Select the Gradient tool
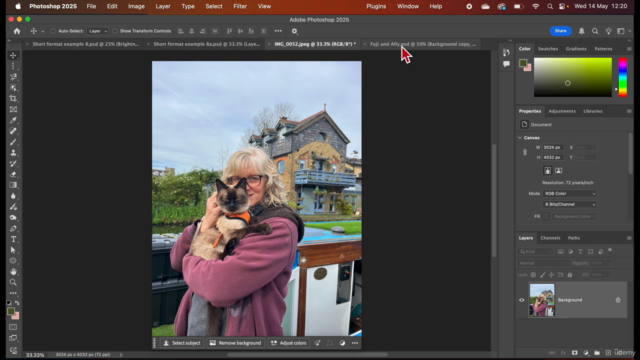The height and width of the screenshot is (360, 640). point(13,185)
